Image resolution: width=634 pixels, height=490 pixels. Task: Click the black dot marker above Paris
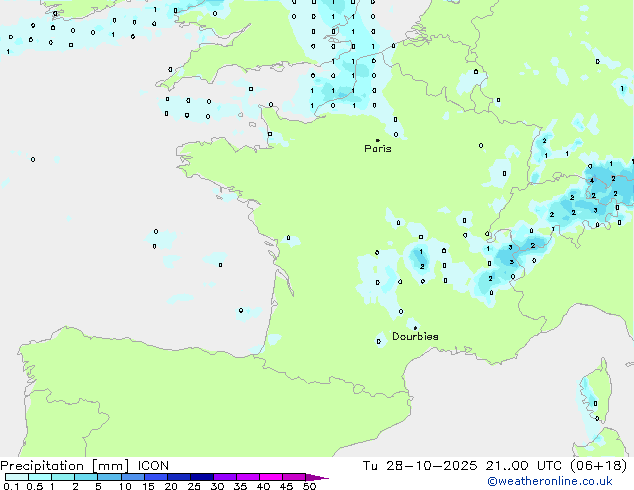(x=378, y=140)
